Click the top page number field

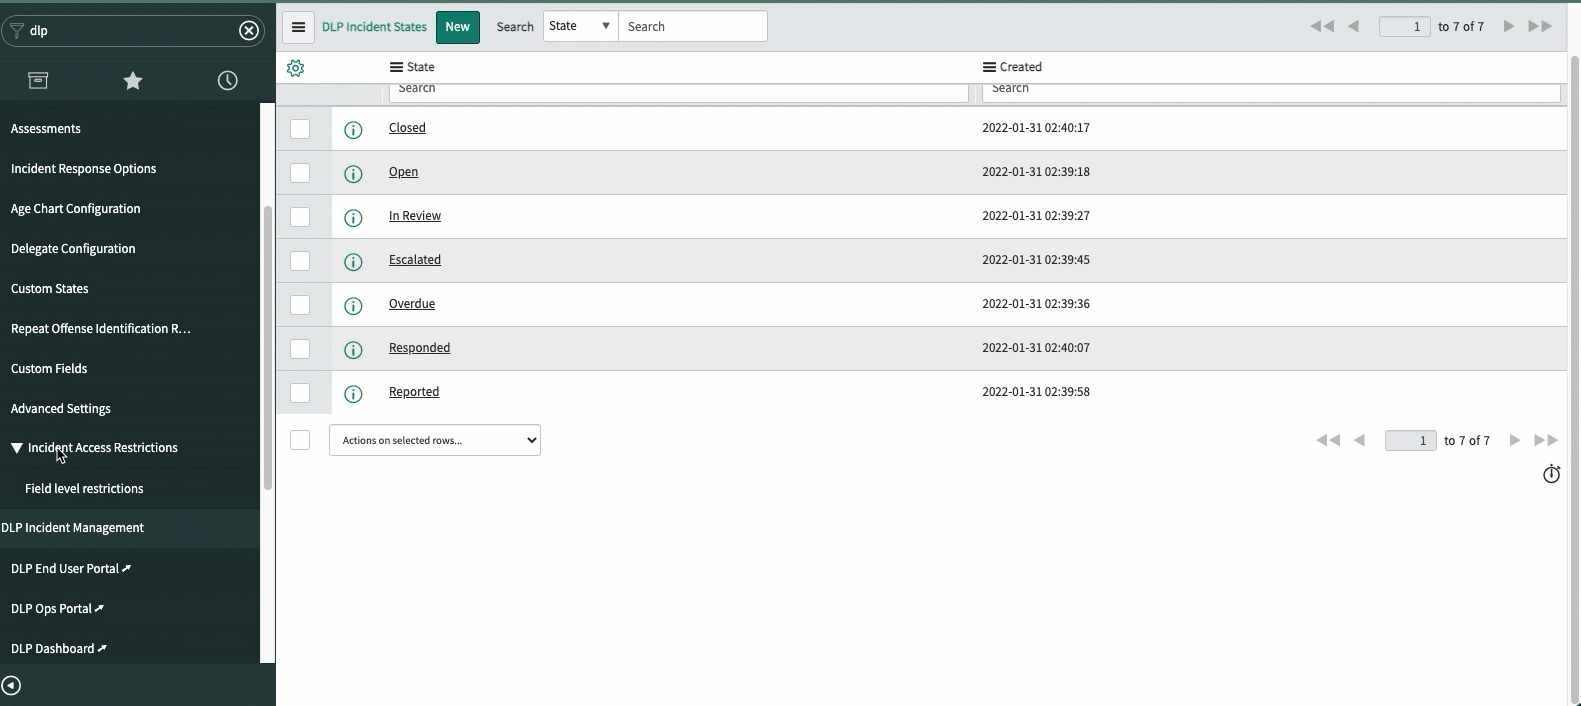(x=1405, y=27)
